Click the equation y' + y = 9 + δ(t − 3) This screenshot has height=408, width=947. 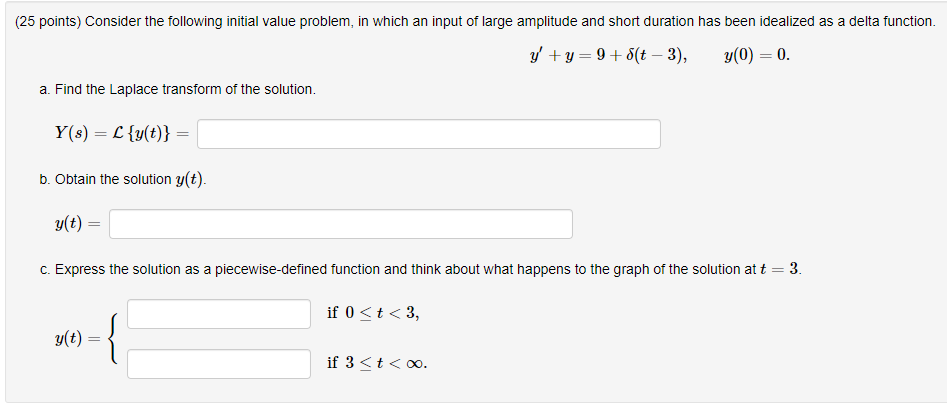pos(608,56)
